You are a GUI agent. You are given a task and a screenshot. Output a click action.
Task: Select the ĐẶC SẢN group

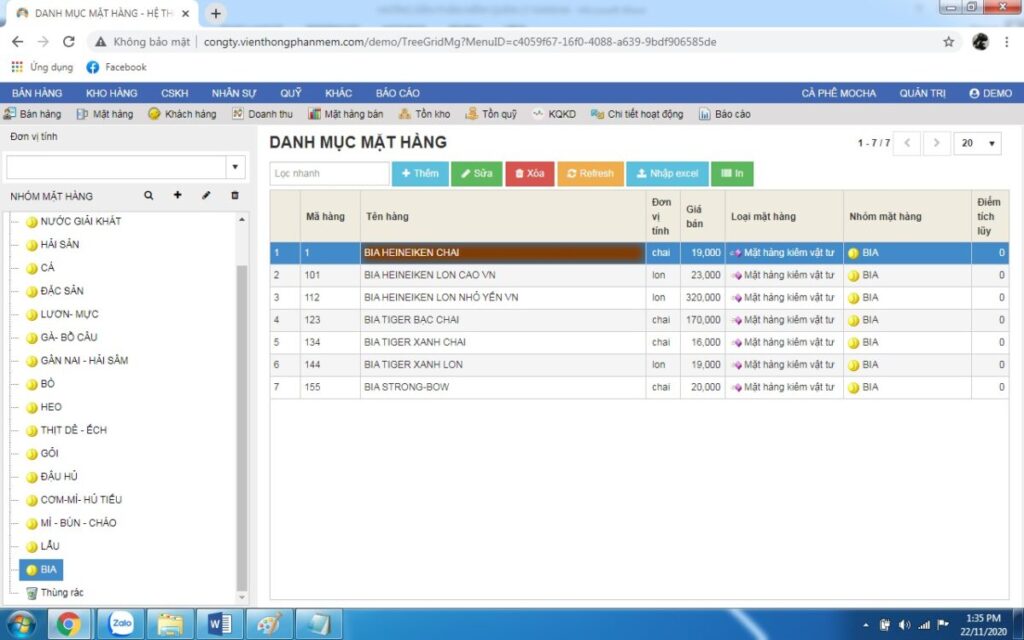62,291
